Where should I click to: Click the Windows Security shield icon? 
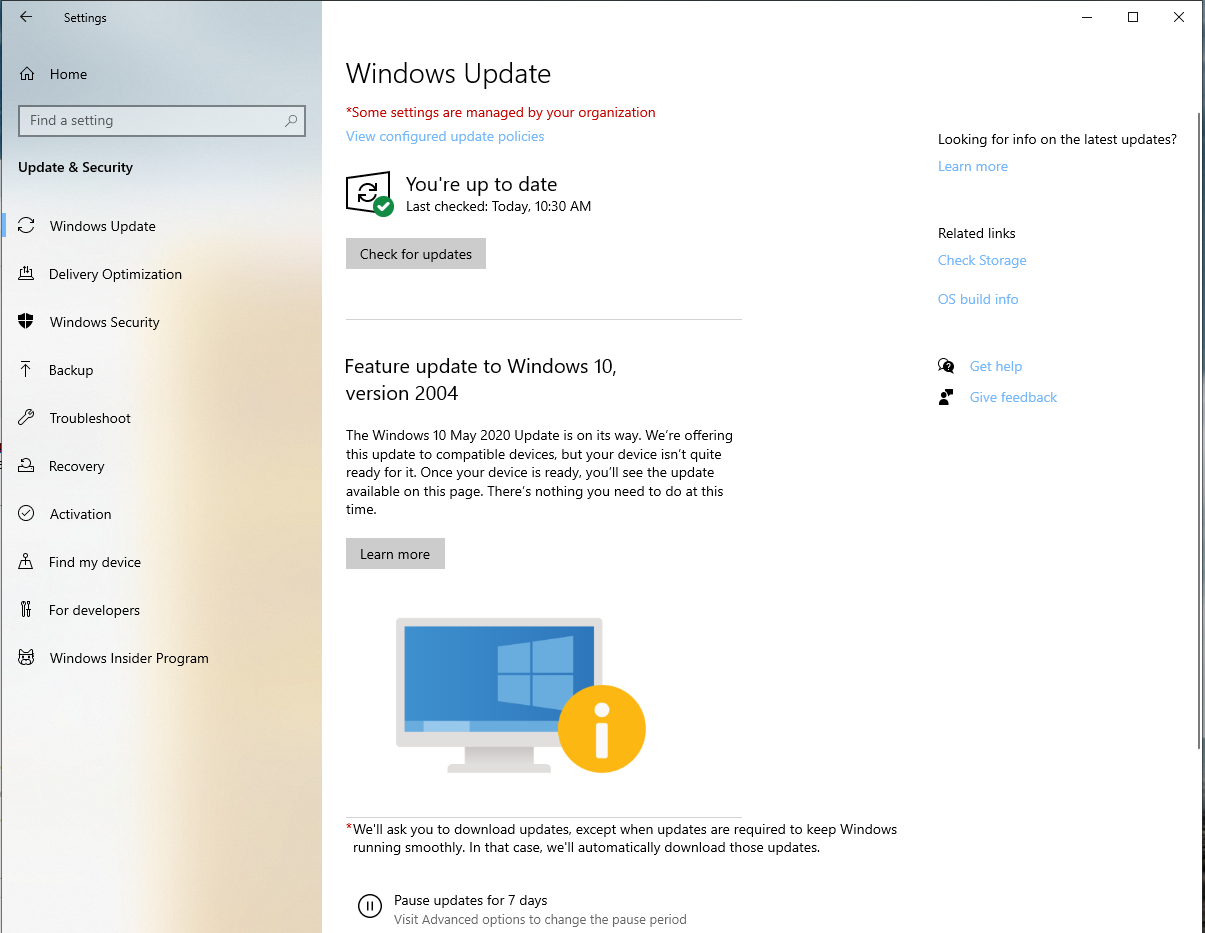[x=27, y=322]
